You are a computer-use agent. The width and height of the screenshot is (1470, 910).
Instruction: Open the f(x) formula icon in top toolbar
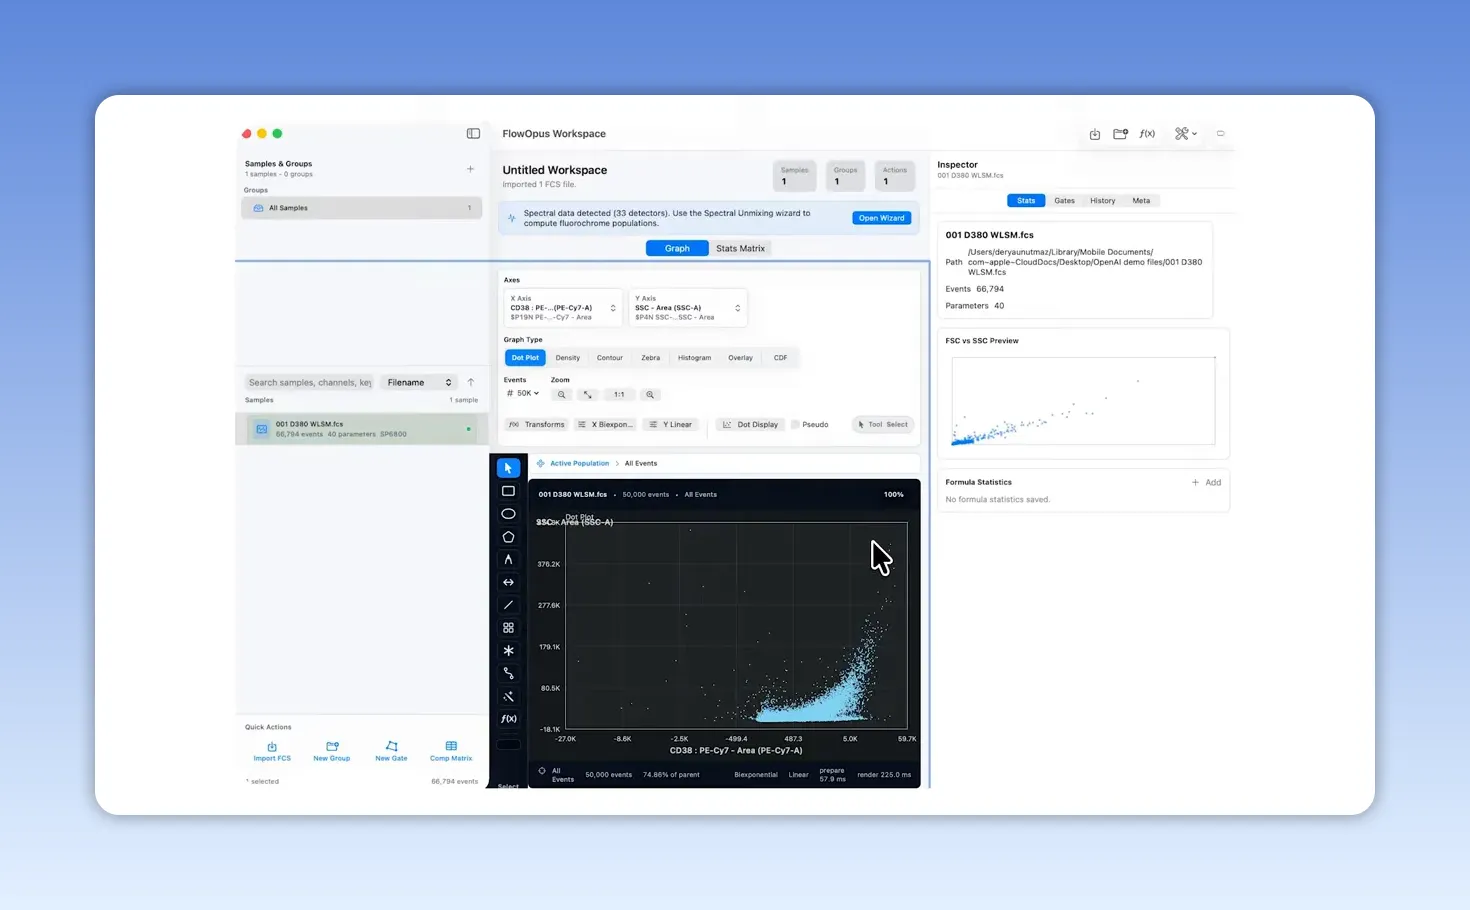point(1147,134)
